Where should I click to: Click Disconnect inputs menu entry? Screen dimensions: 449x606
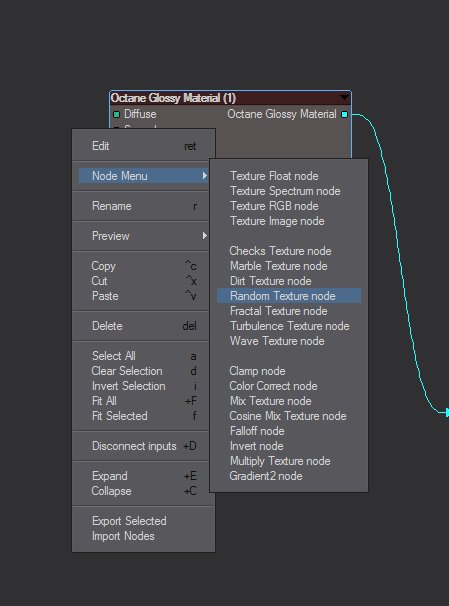click(x=143, y=446)
